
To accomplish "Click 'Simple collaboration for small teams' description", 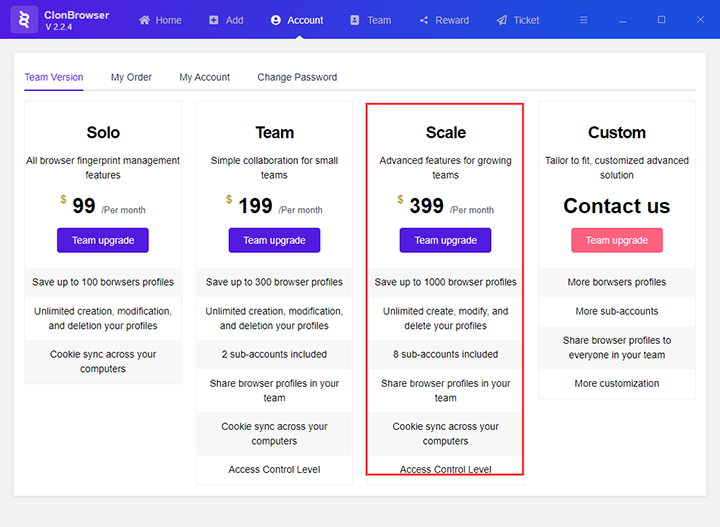I will [x=274, y=168].
